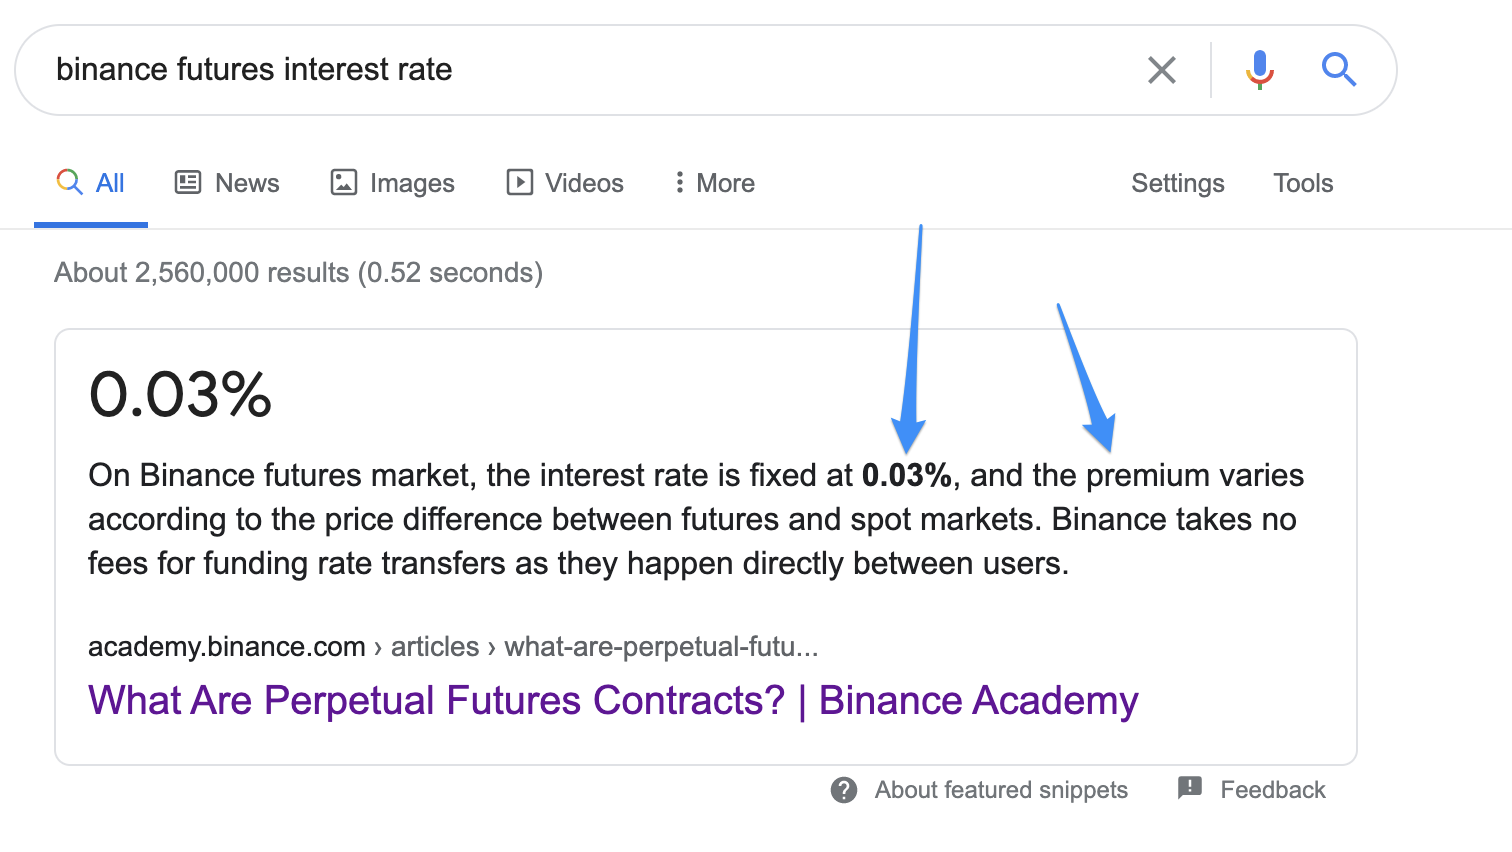Click the Feedback text link
The width and height of the screenshot is (1512, 852).
click(x=1273, y=790)
